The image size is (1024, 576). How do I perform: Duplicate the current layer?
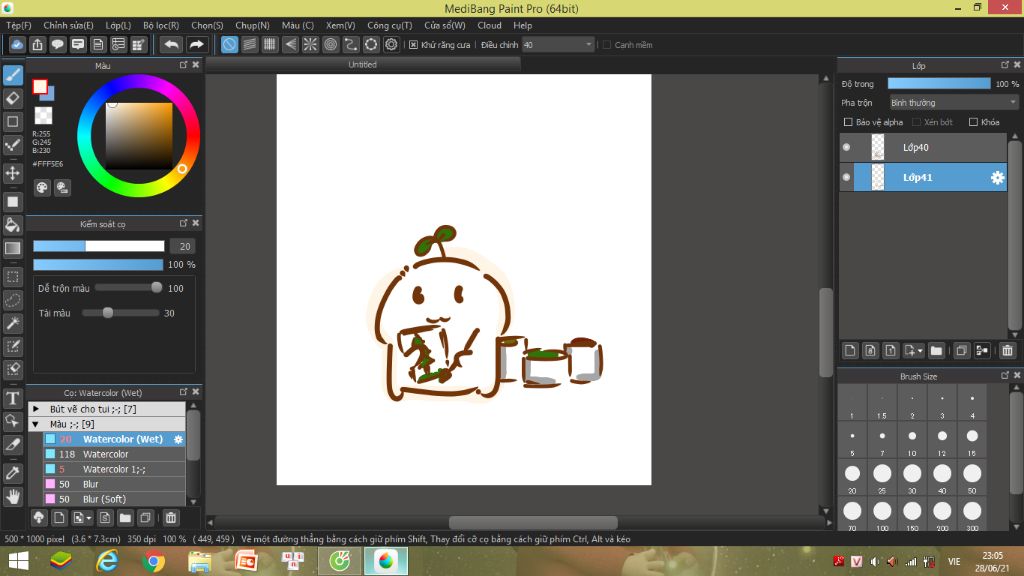(961, 351)
